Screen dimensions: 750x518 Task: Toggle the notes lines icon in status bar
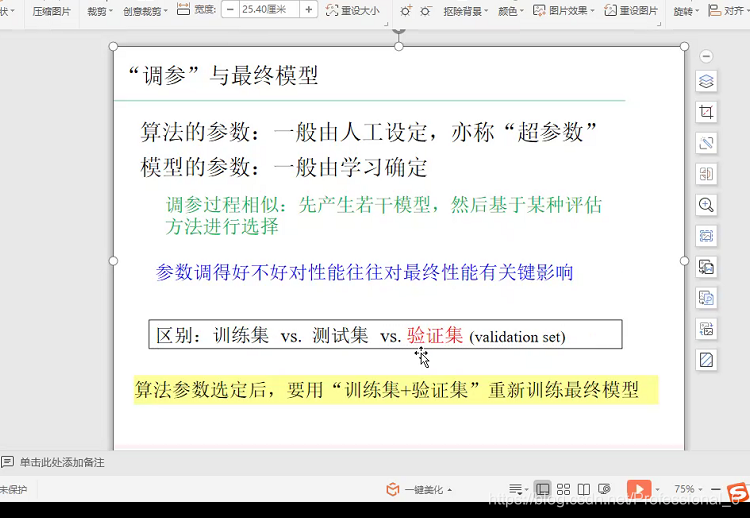click(x=518, y=489)
